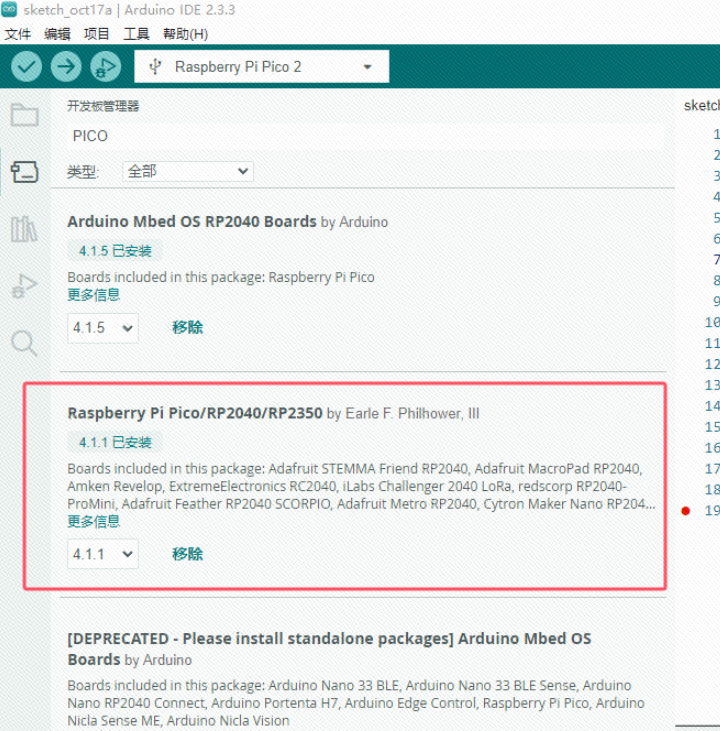Click the Upload arrow button
720x731 pixels.
click(66, 67)
